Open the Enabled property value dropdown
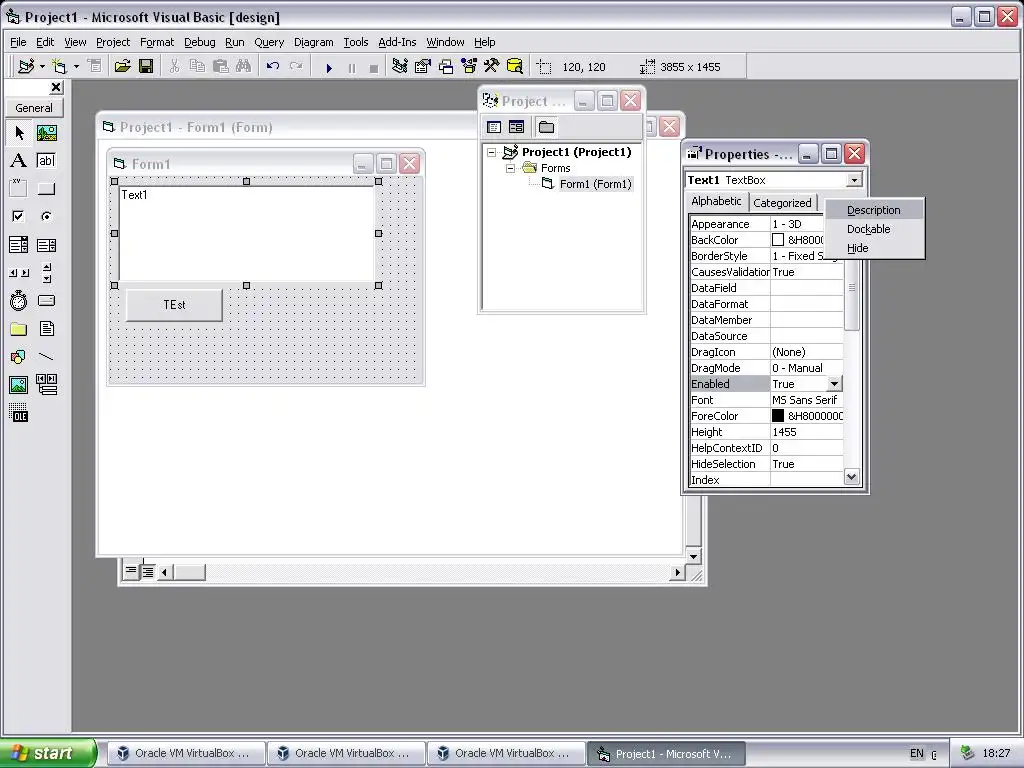The width and height of the screenshot is (1024, 768). (835, 384)
